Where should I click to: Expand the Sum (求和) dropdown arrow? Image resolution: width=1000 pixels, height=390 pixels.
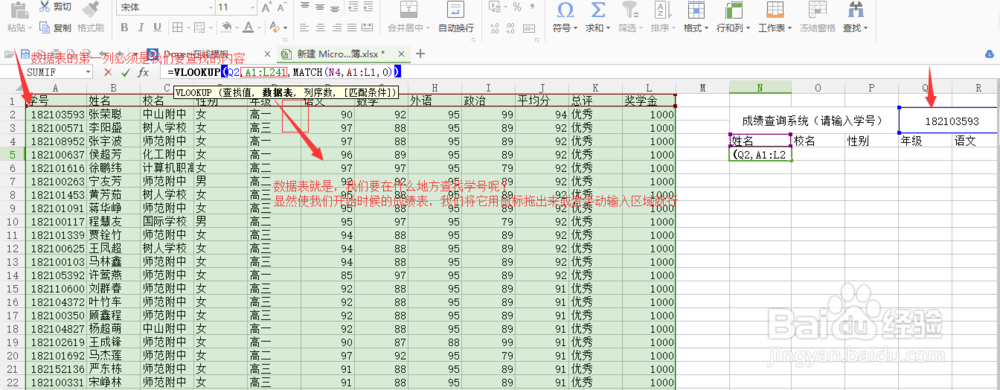pos(607,29)
